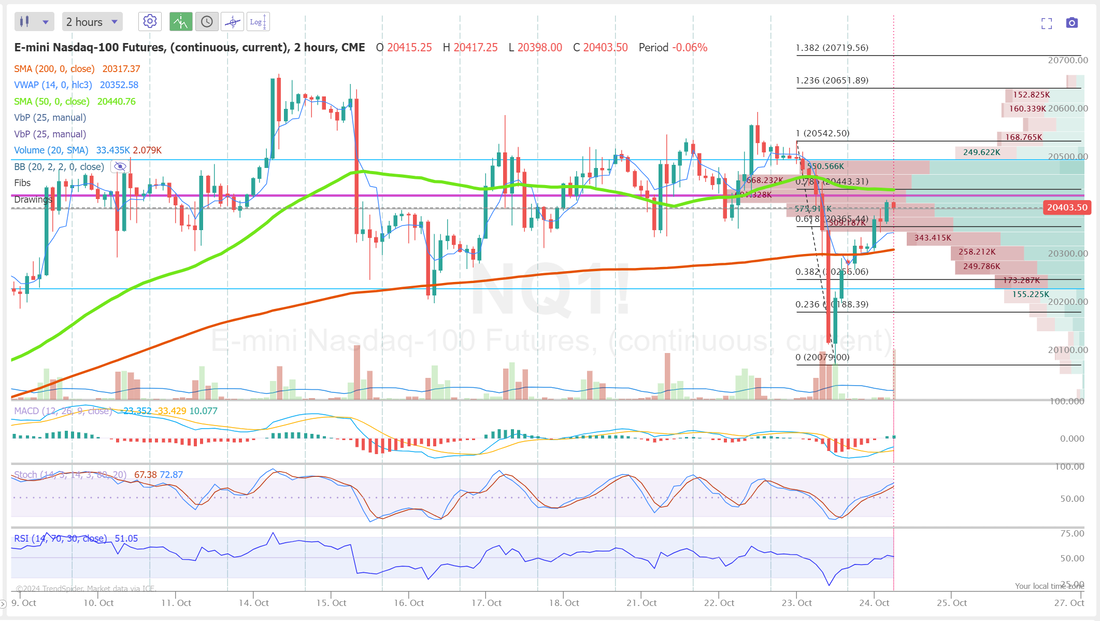The width and height of the screenshot is (1100, 621).
Task: Toggle visibility eye beside the BB indicator
Action: point(120,167)
